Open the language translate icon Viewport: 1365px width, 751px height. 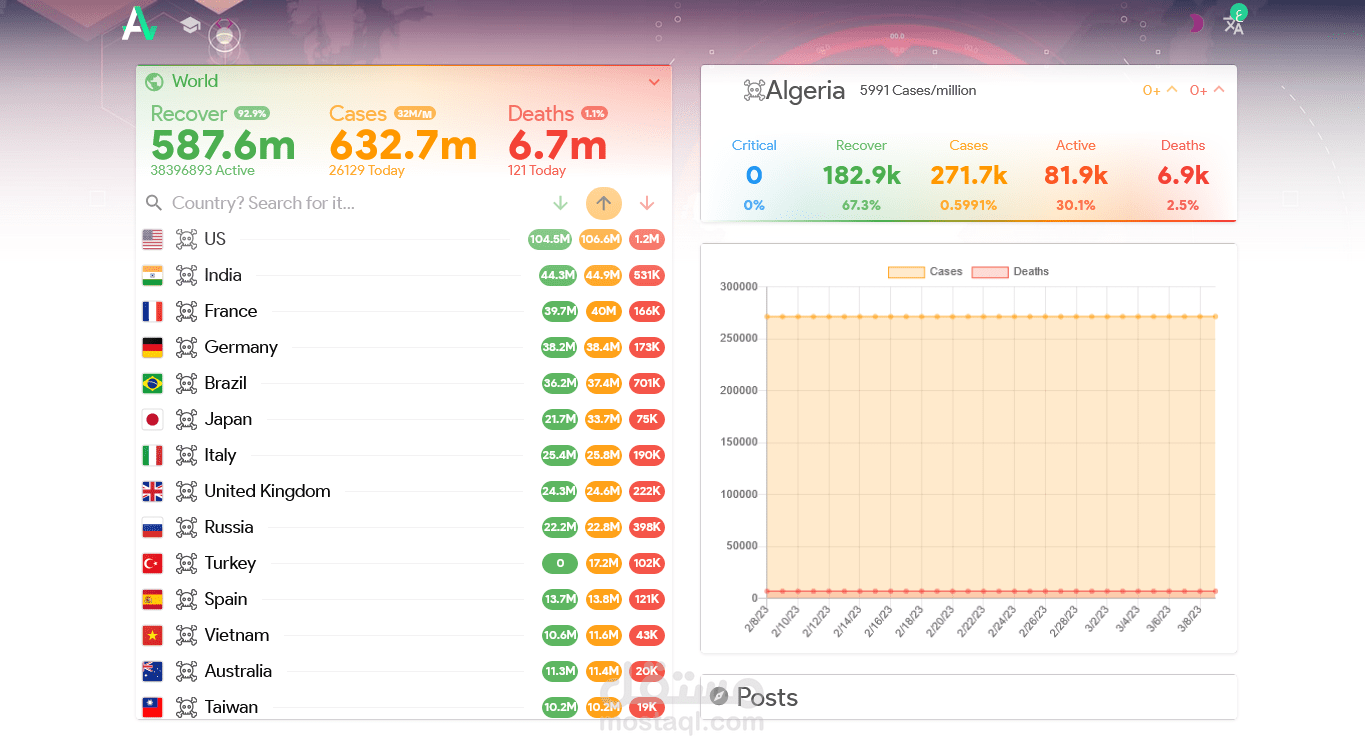(1234, 24)
